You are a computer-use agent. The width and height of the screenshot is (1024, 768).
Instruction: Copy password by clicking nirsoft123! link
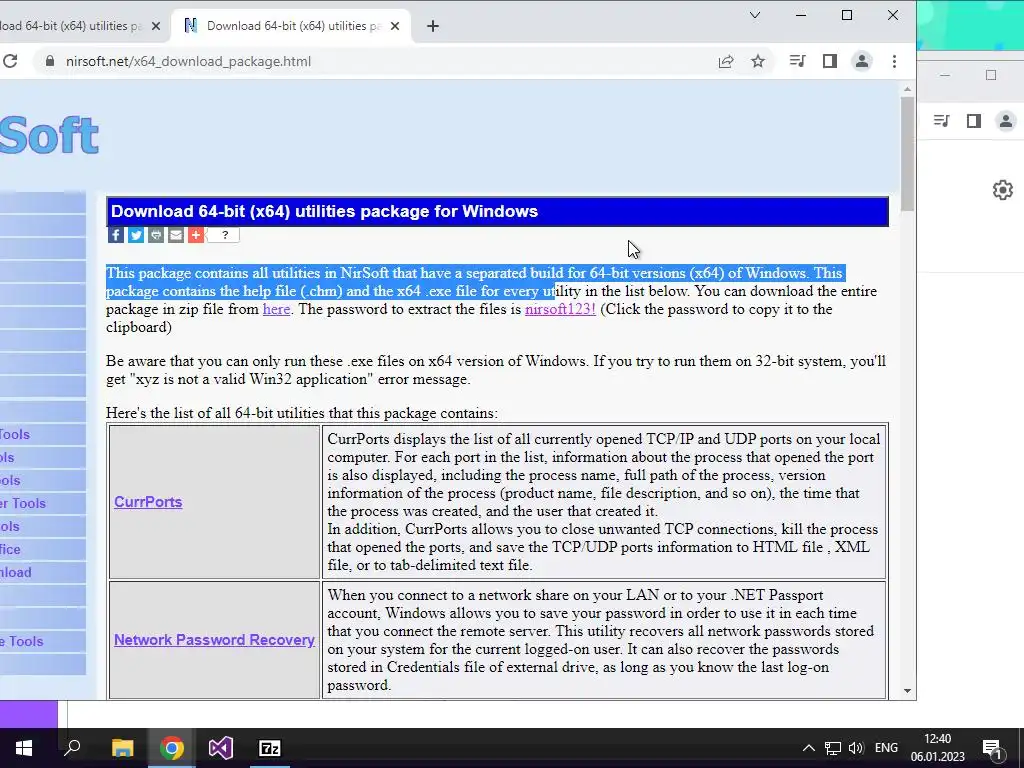point(560,310)
